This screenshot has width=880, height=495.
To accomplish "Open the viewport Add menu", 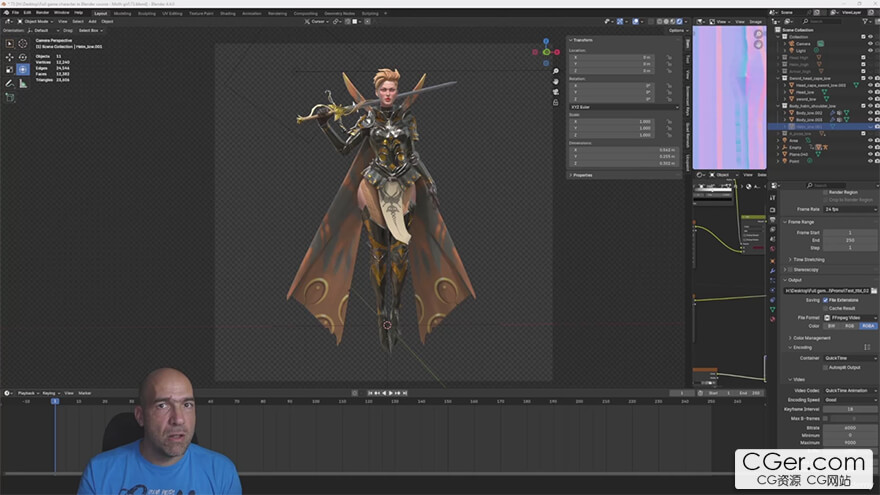I will [92, 21].
